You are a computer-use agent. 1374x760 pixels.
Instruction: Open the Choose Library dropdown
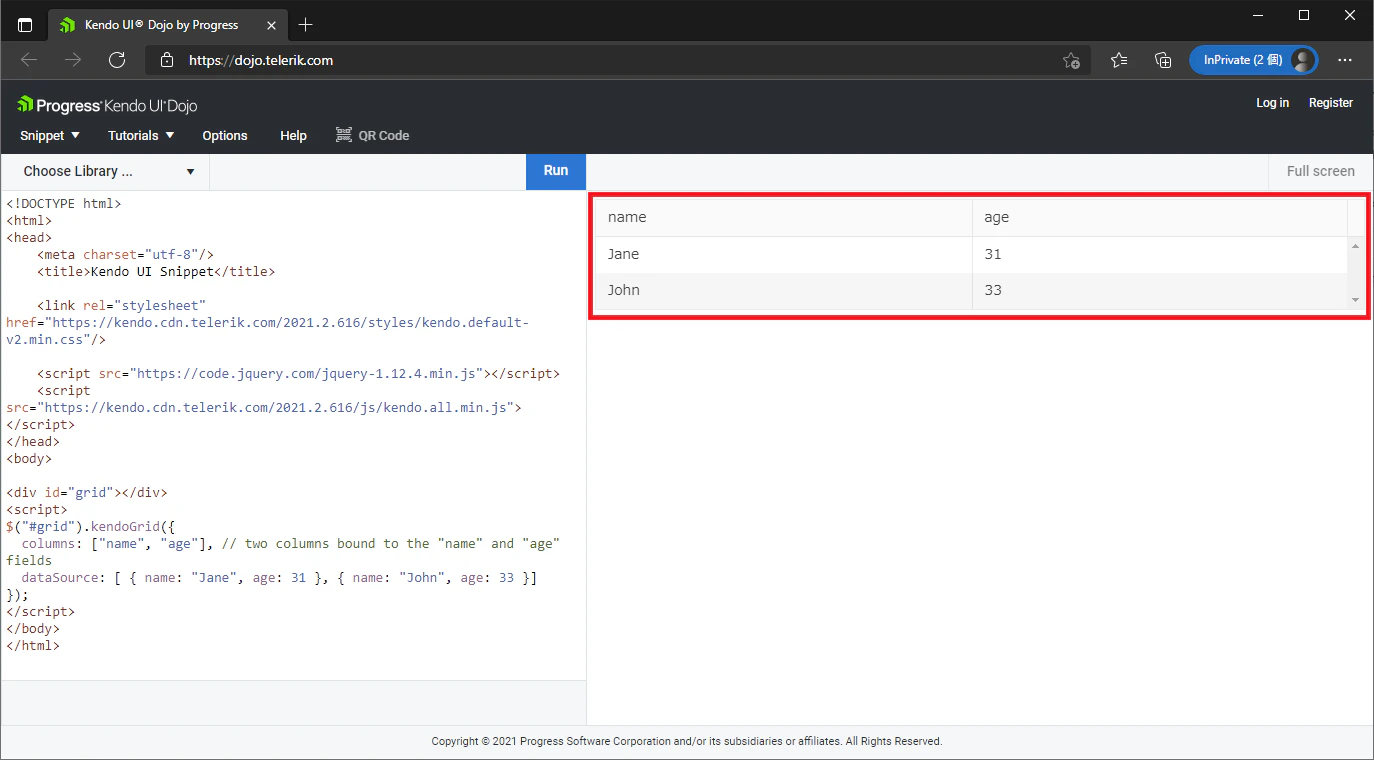[x=106, y=171]
